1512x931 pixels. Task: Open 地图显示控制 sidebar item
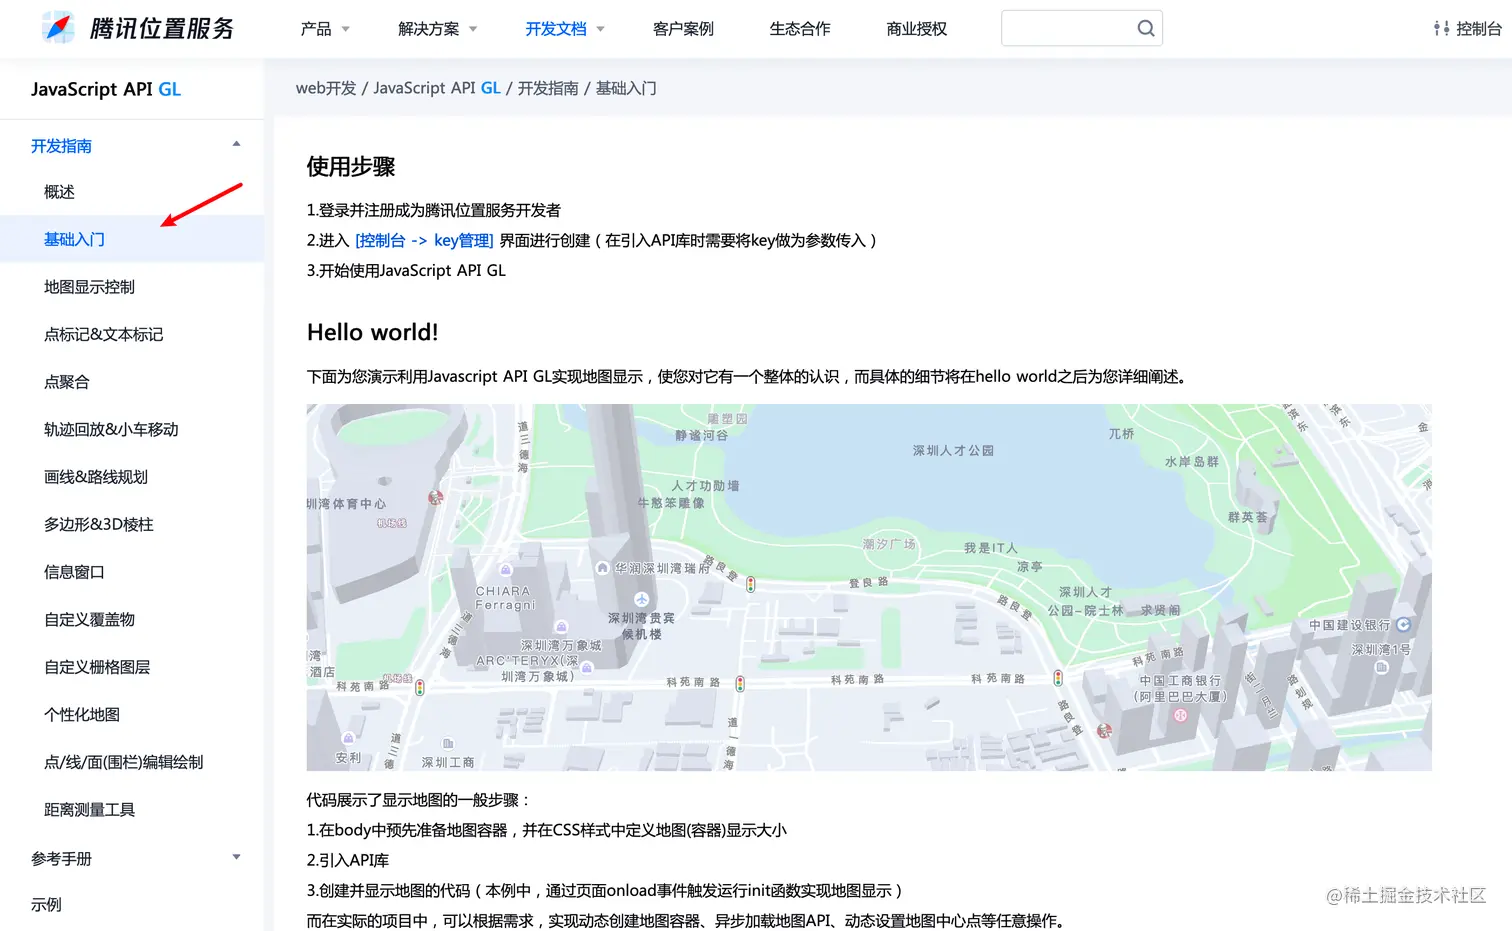pos(89,287)
